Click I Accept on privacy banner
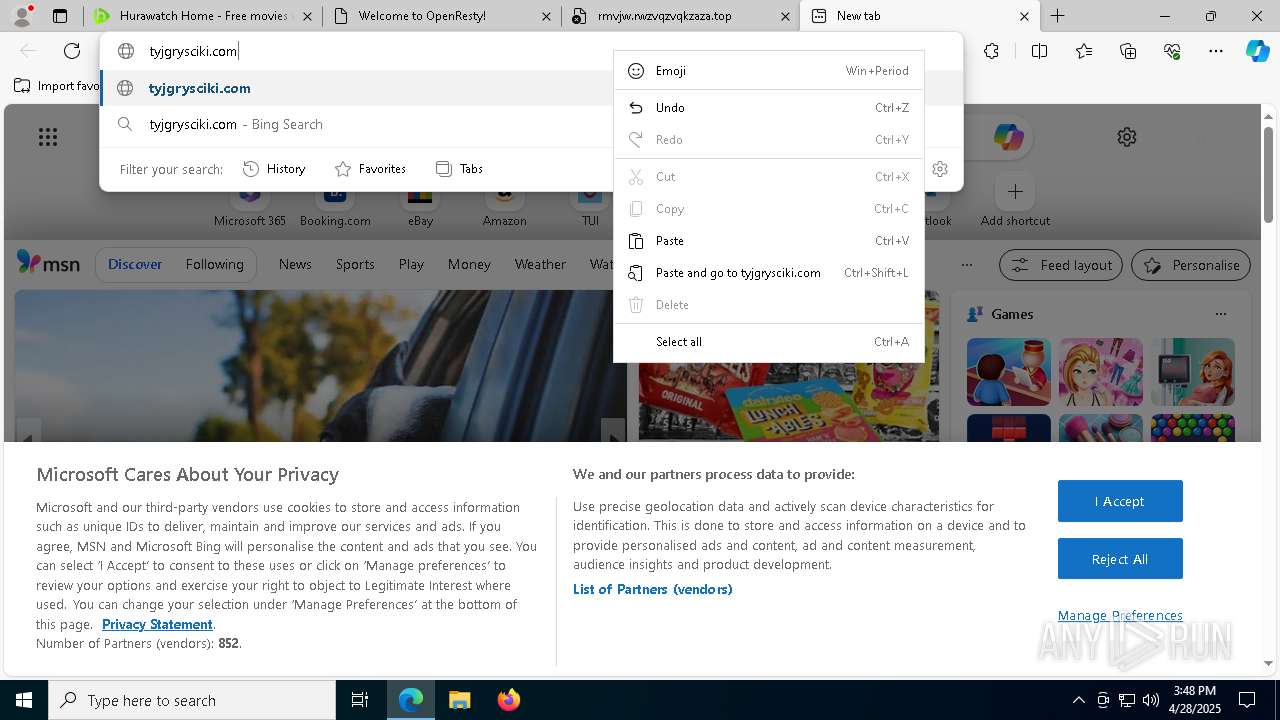Image resolution: width=1280 pixels, height=720 pixels. point(1120,501)
